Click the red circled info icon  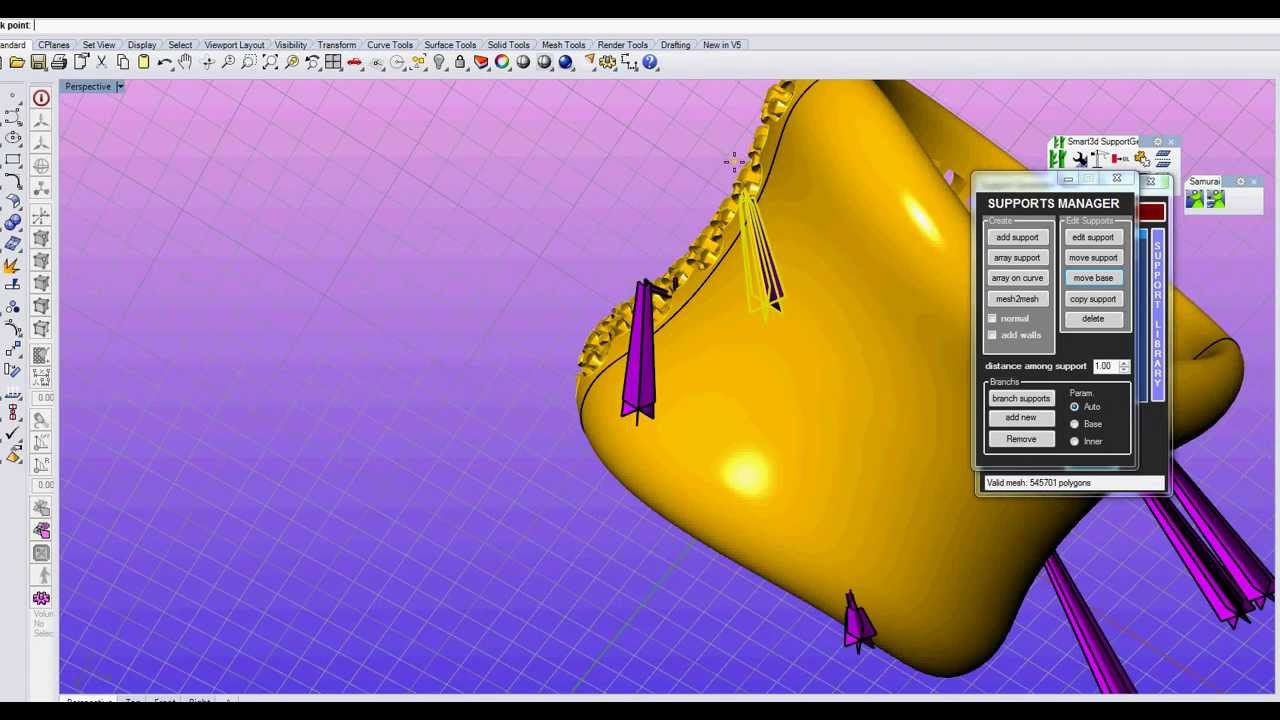41,98
